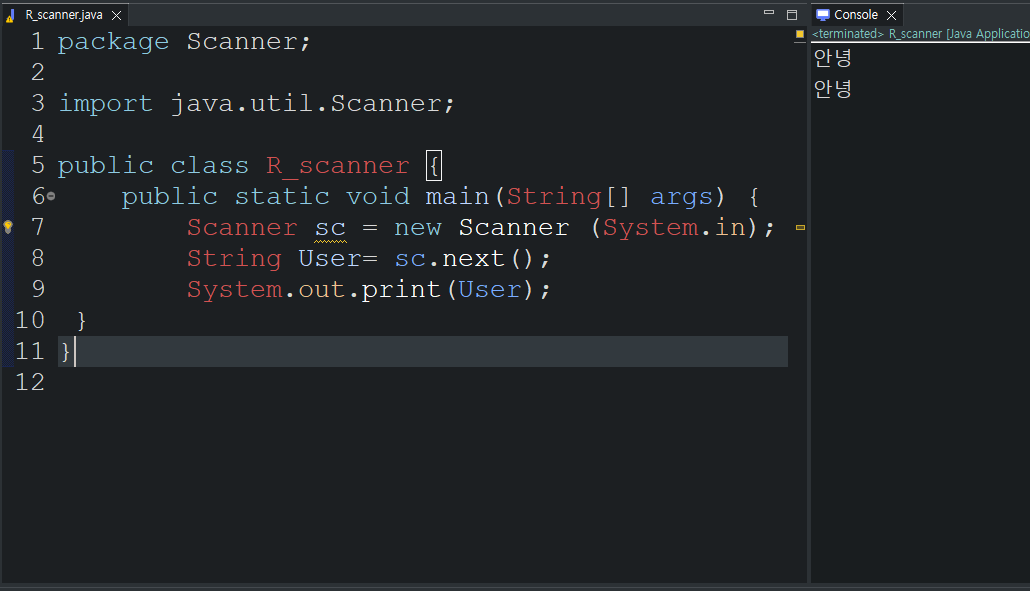Screen dimensions: 1030x591
Task: Click 'String[]' type on line 6
Action: (568, 196)
